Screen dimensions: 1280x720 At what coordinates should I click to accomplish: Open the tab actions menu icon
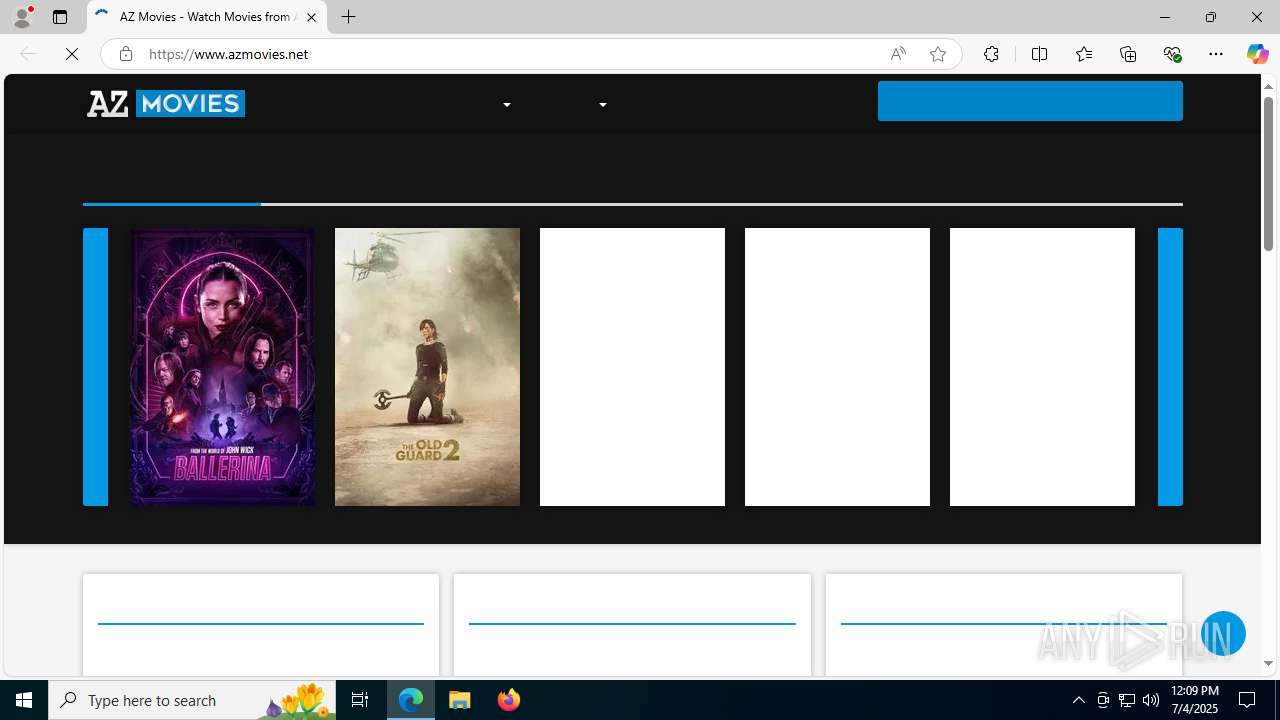60,17
